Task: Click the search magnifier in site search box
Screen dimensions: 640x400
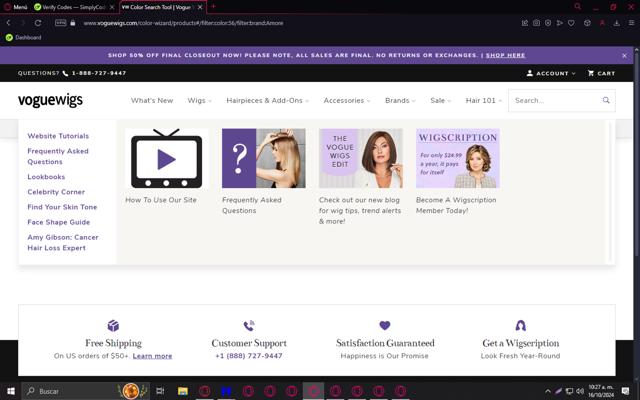Action: point(606,100)
